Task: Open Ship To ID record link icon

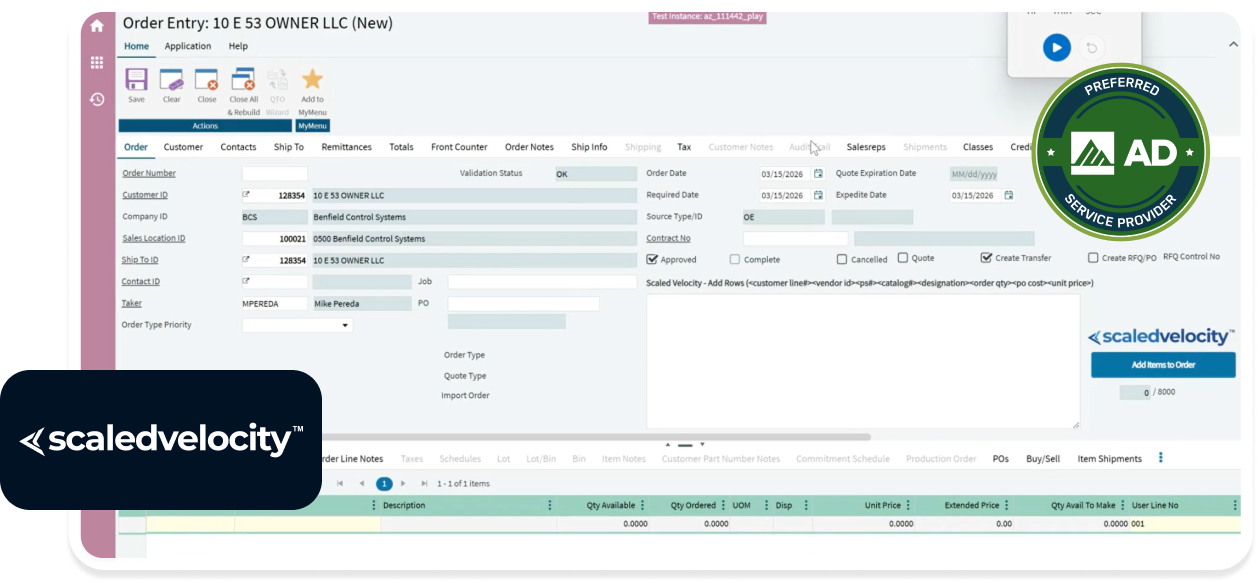Action: coord(246,260)
